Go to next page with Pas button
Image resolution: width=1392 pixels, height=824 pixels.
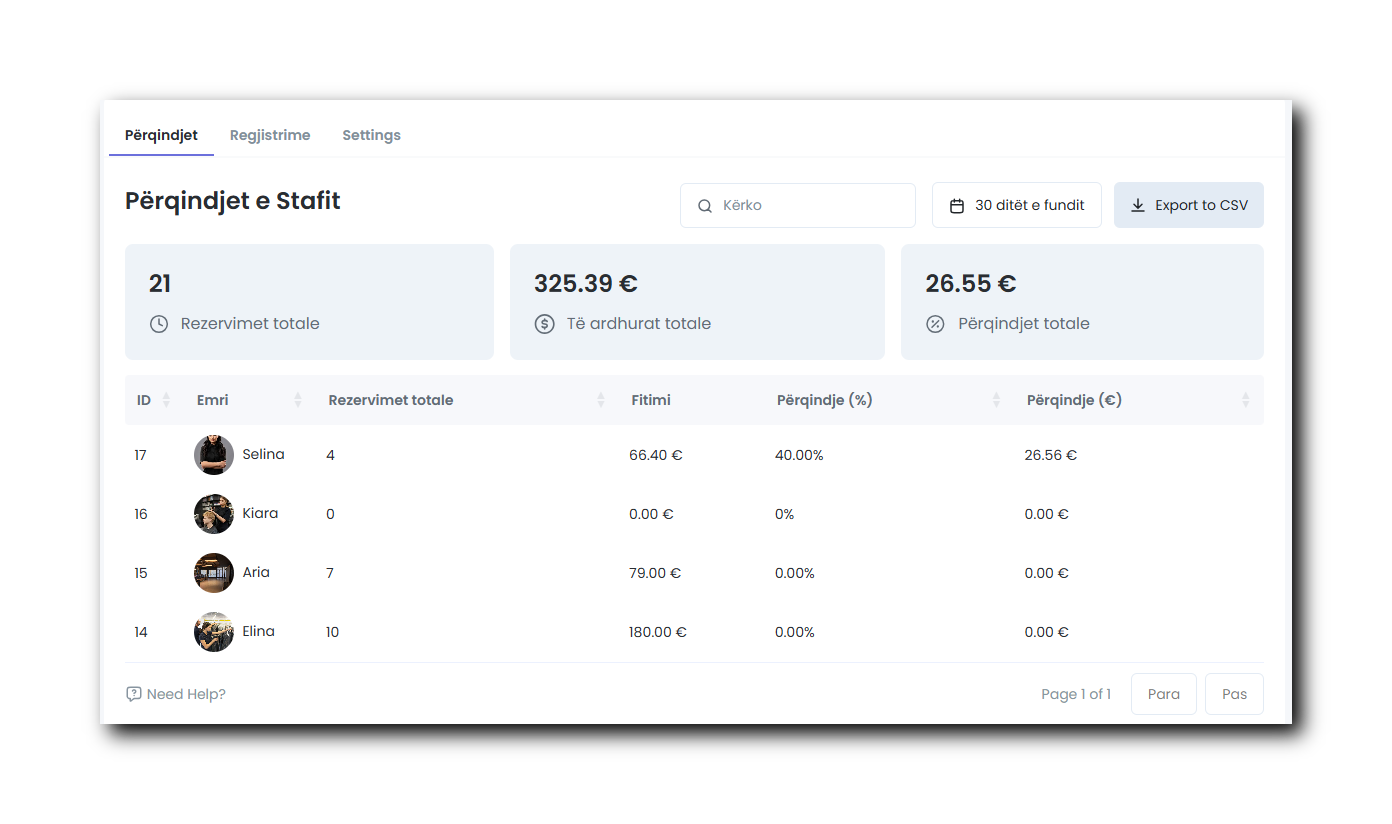click(x=1234, y=694)
